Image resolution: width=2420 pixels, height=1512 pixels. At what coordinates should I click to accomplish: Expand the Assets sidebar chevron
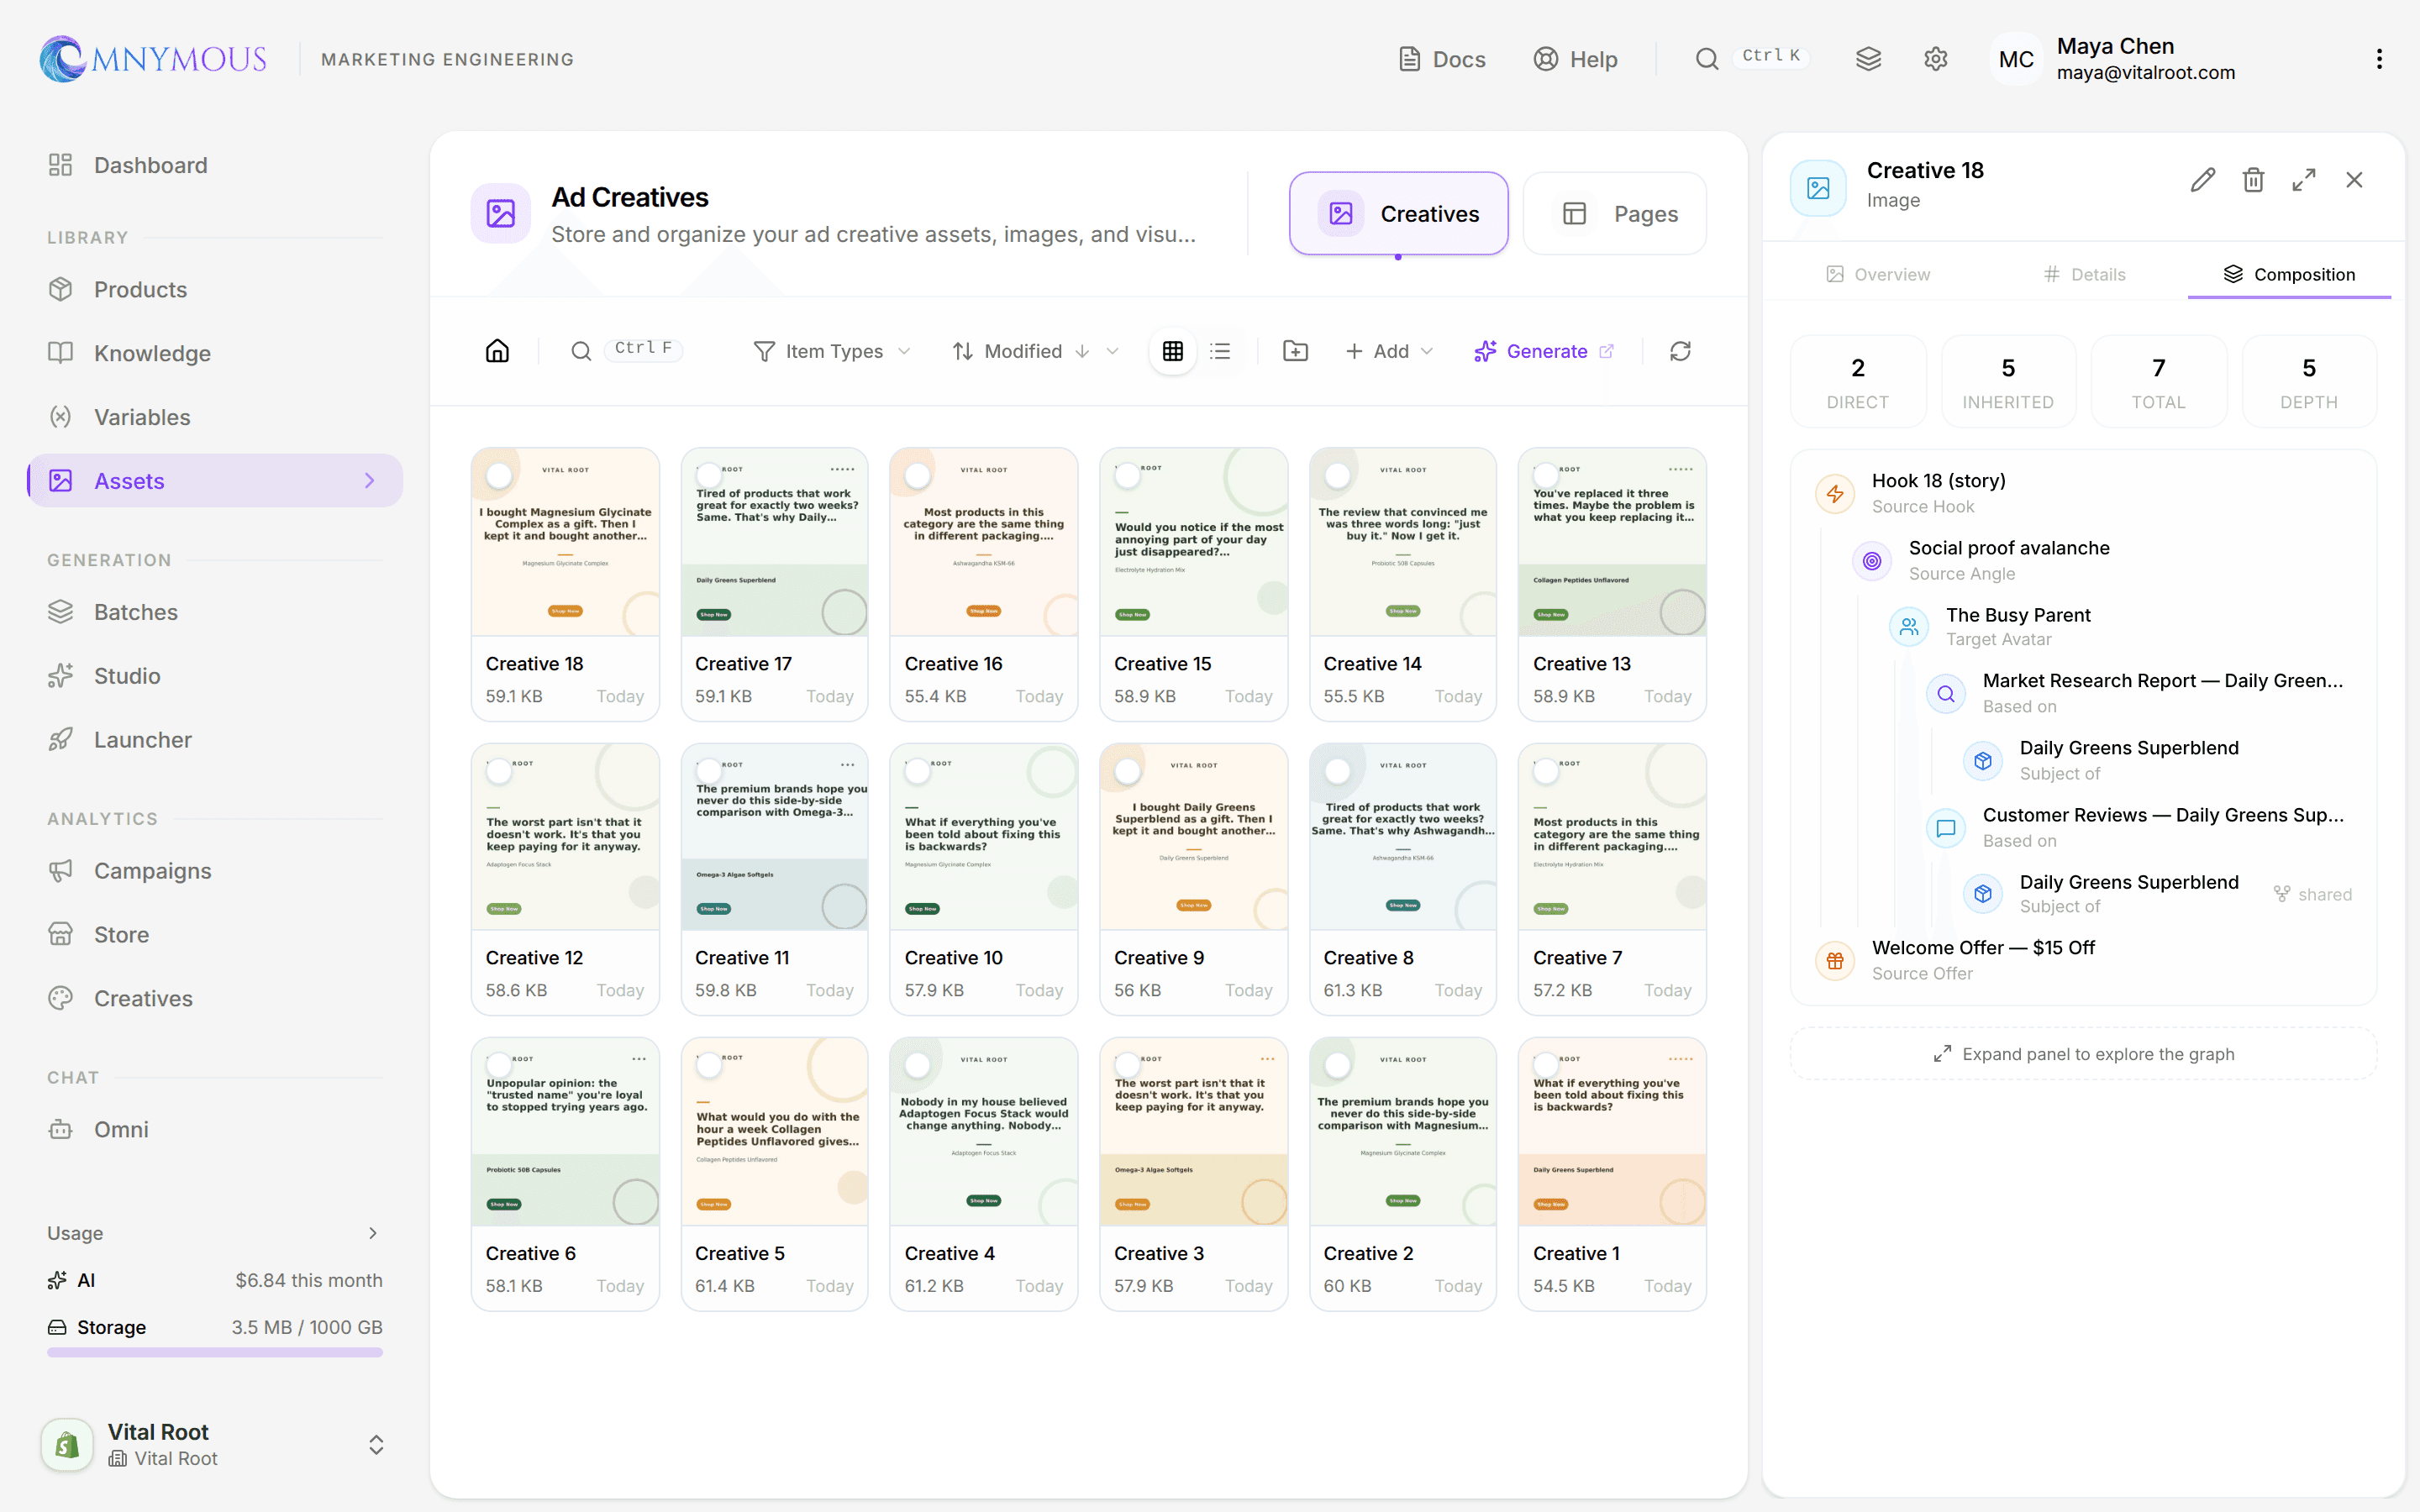point(370,481)
